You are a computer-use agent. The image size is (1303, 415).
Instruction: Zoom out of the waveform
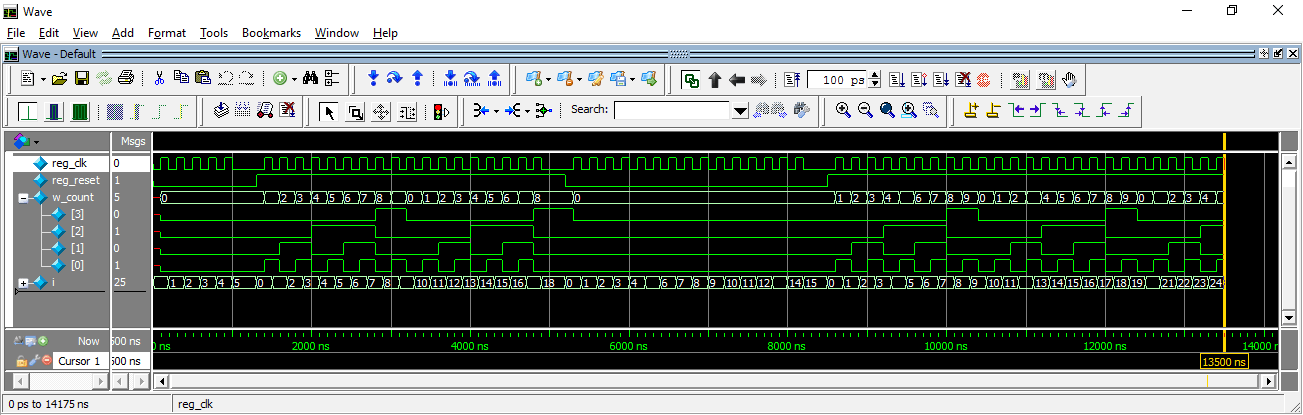[865, 111]
